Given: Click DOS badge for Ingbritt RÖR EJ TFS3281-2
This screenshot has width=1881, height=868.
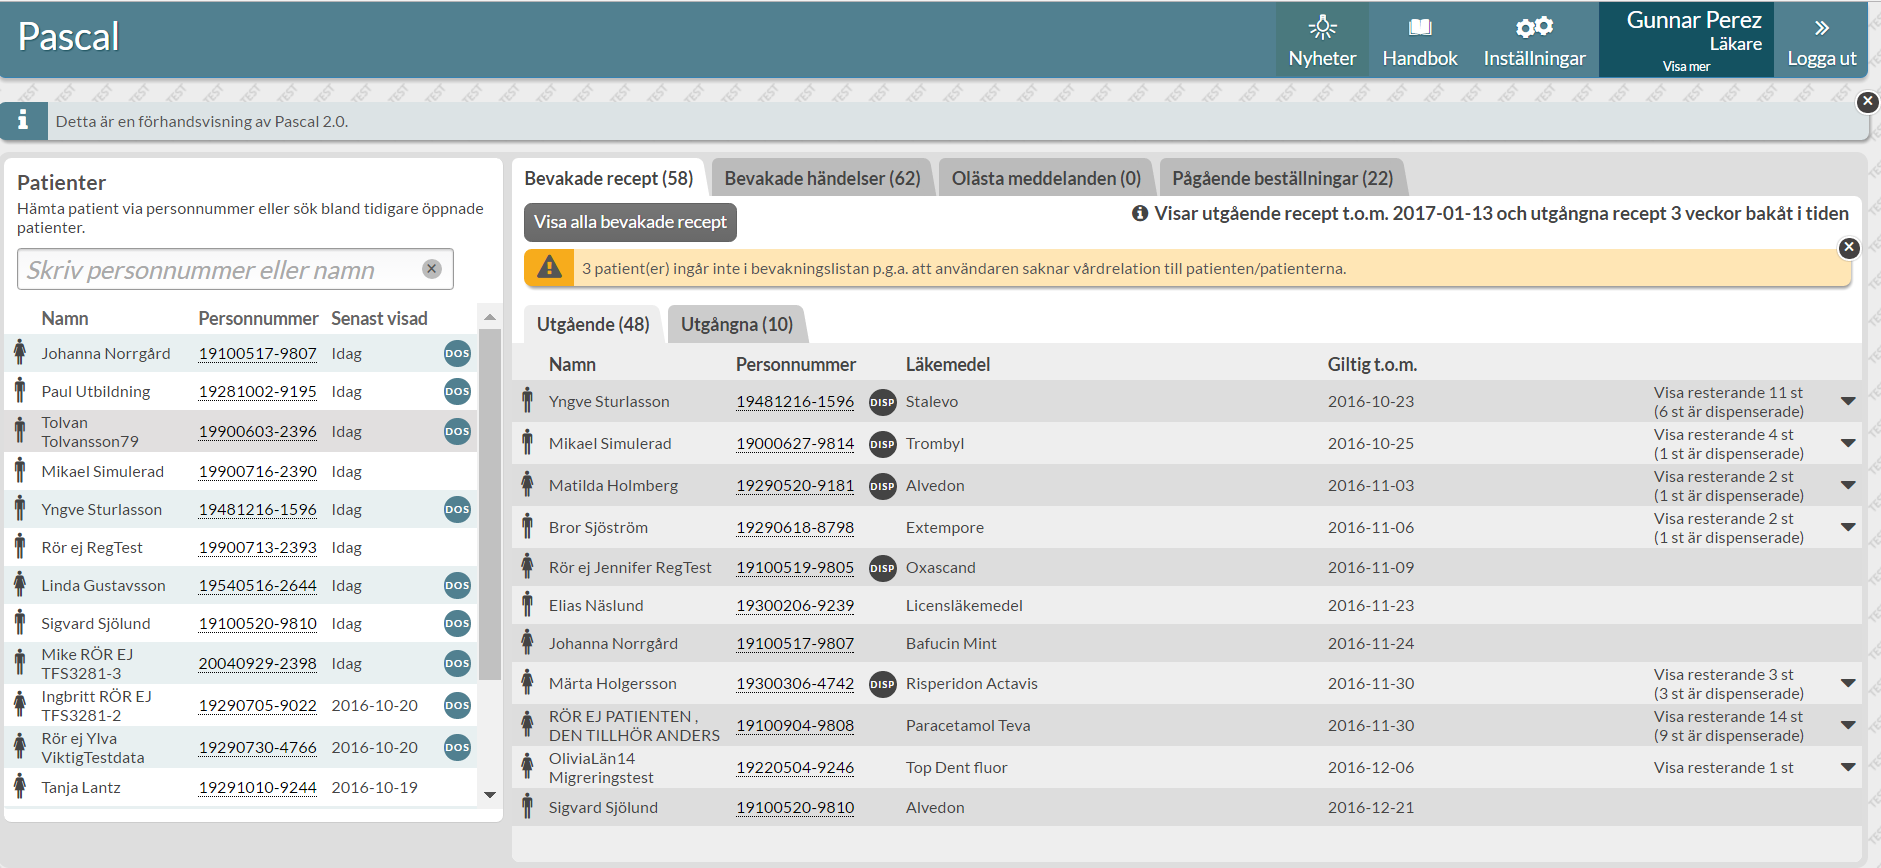Looking at the screenshot, I should 457,705.
